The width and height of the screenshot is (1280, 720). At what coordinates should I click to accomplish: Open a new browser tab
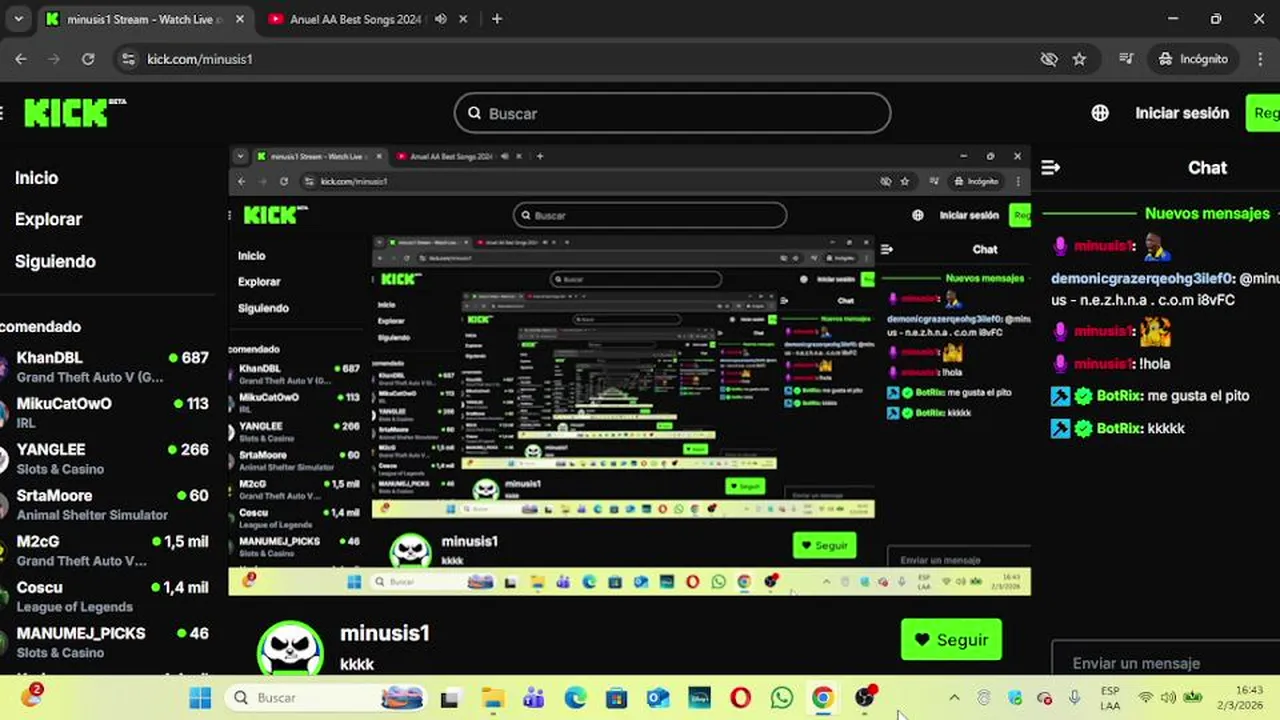497,19
